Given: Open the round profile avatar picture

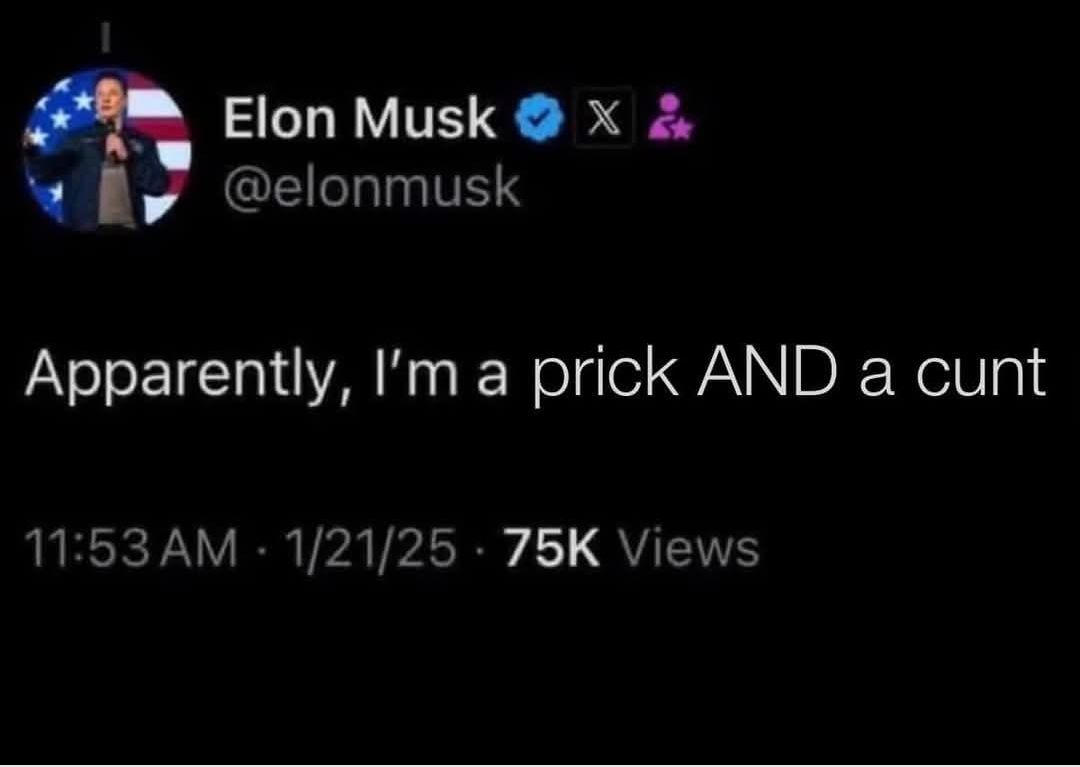Looking at the screenshot, I should (x=107, y=147).
